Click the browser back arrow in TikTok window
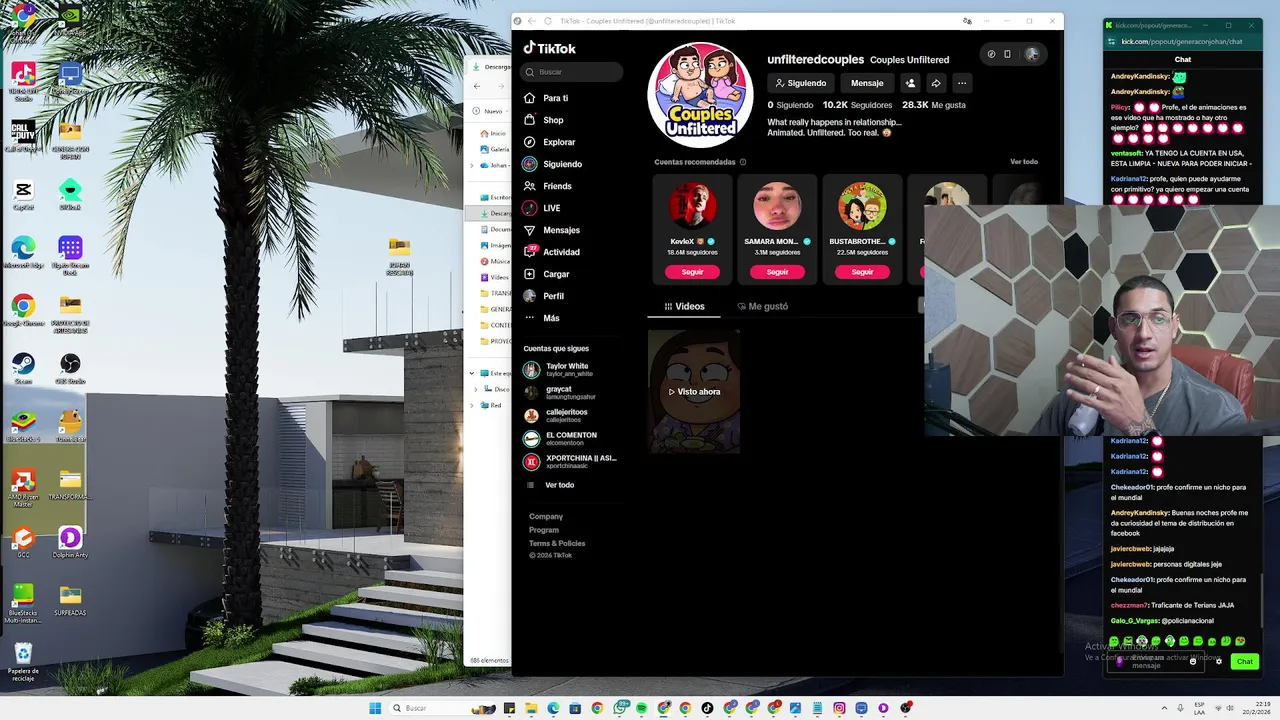Image resolution: width=1280 pixels, height=720 pixels. [530, 21]
